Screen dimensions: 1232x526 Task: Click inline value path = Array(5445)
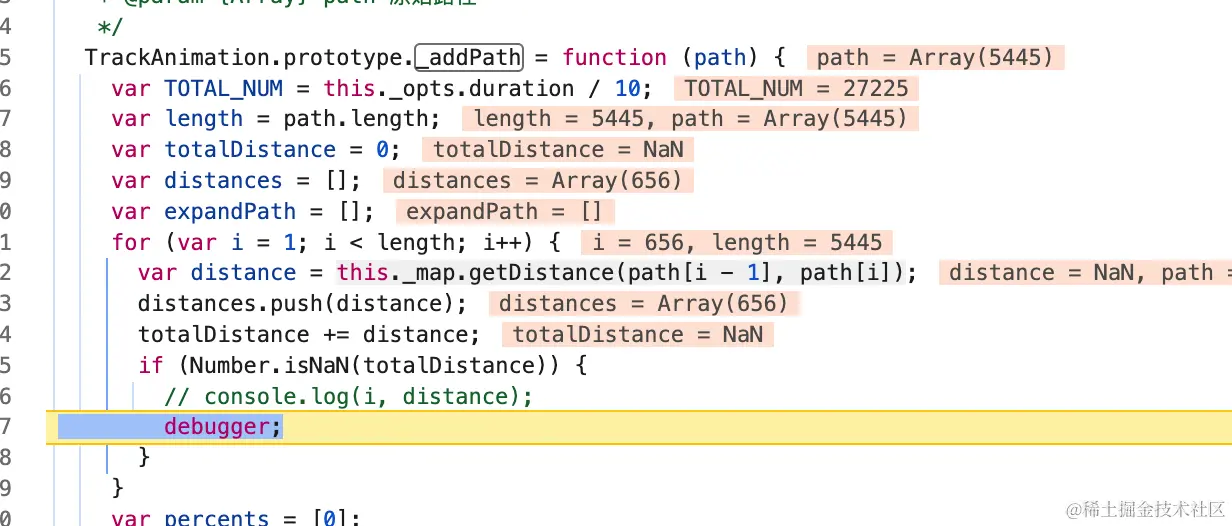[935, 58]
